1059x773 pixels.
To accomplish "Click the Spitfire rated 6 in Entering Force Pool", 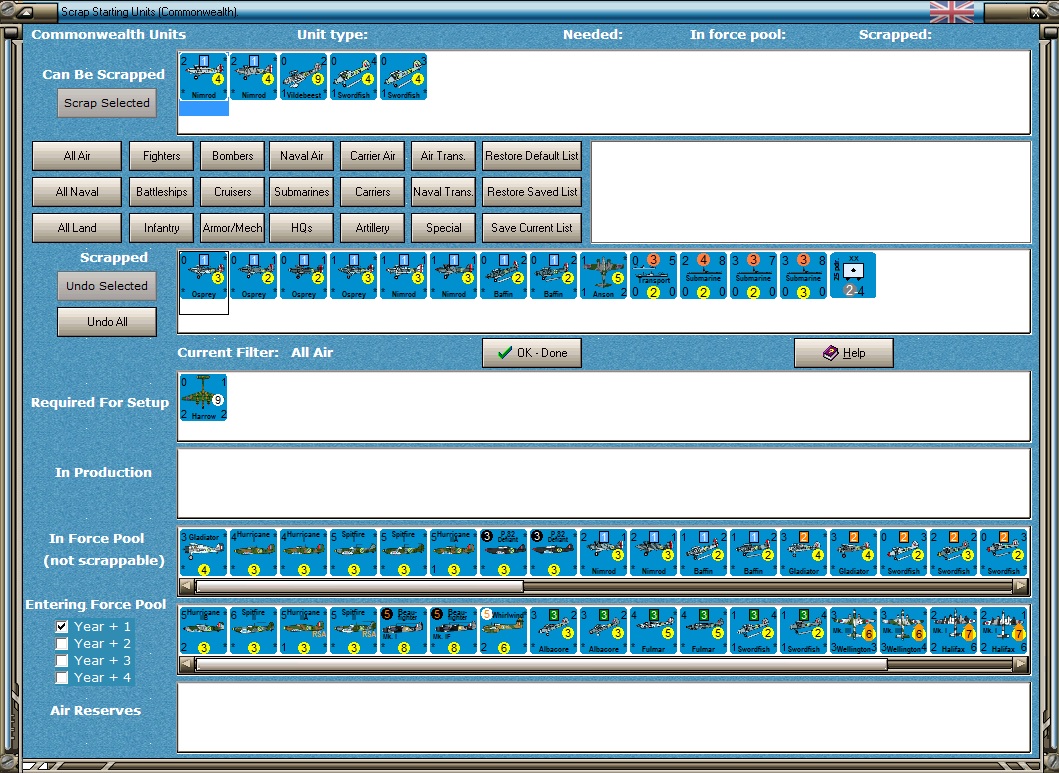I will click(253, 631).
